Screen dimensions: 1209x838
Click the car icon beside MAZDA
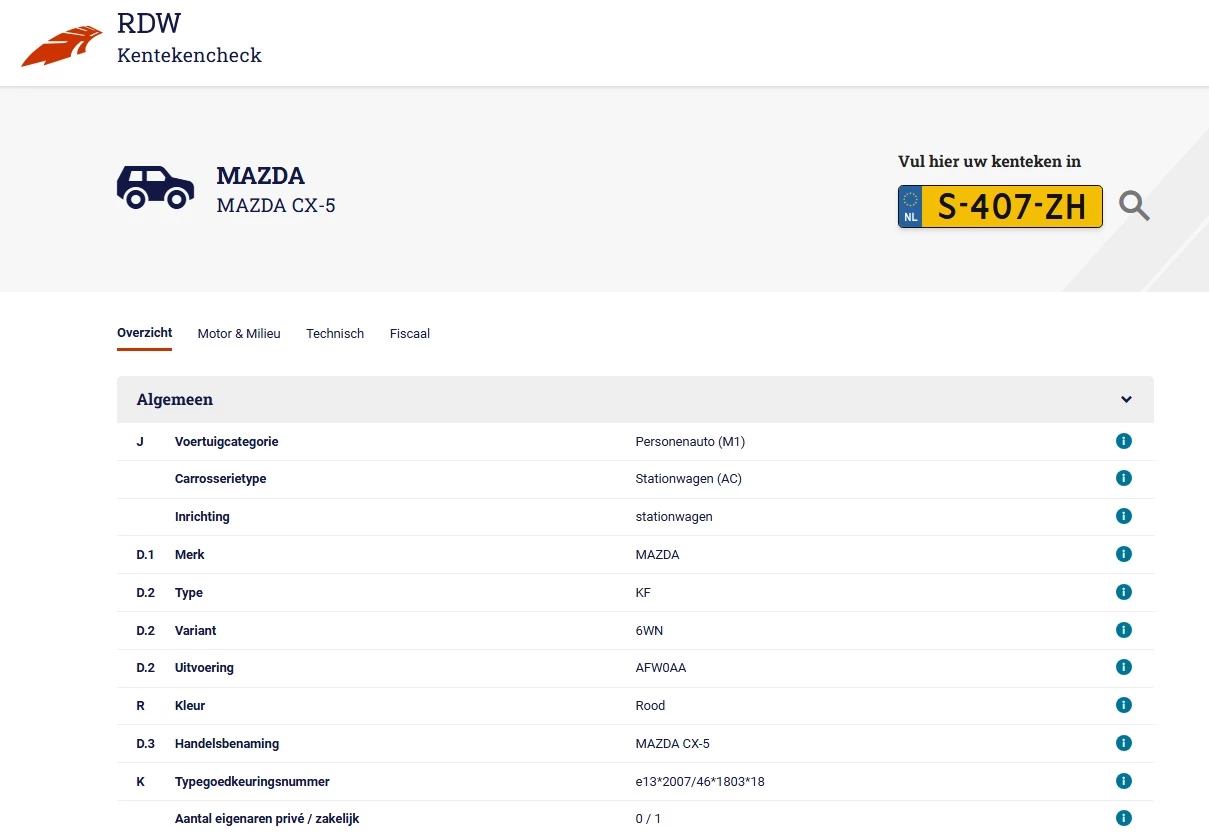click(155, 187)
